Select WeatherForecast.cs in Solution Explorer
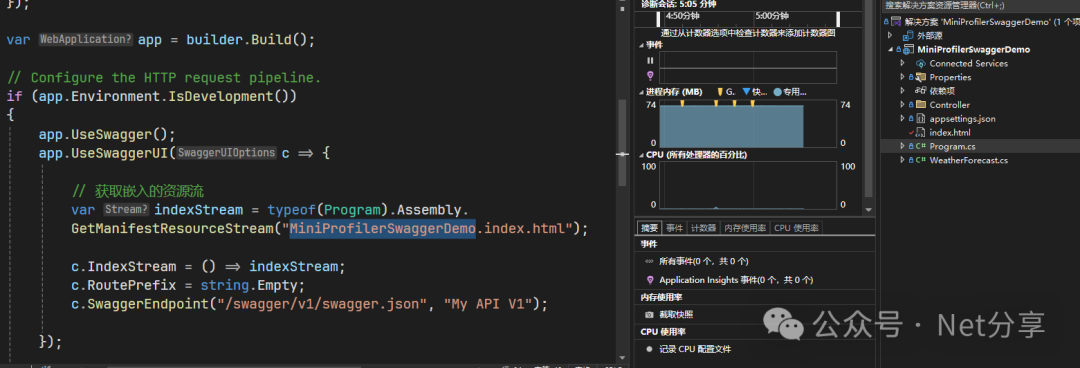Image resolution: width=1080 pixels, height=368 pixels. (x=968, y=160)
